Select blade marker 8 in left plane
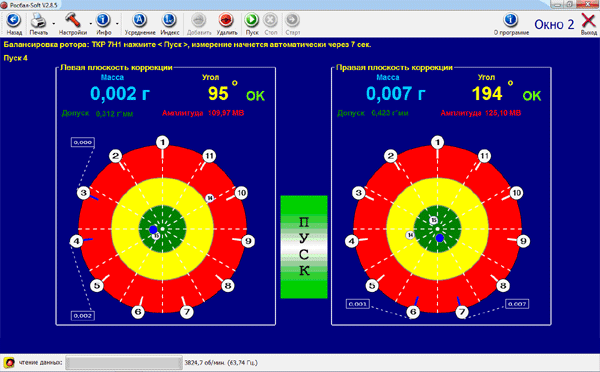This screenshot has height=372, width=600. click(228, 286)
